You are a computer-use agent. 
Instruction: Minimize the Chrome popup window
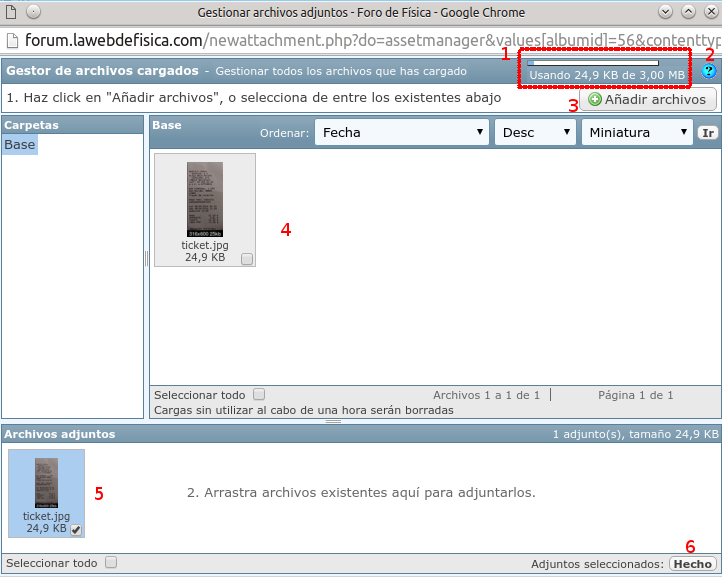[x=665, y=12]
